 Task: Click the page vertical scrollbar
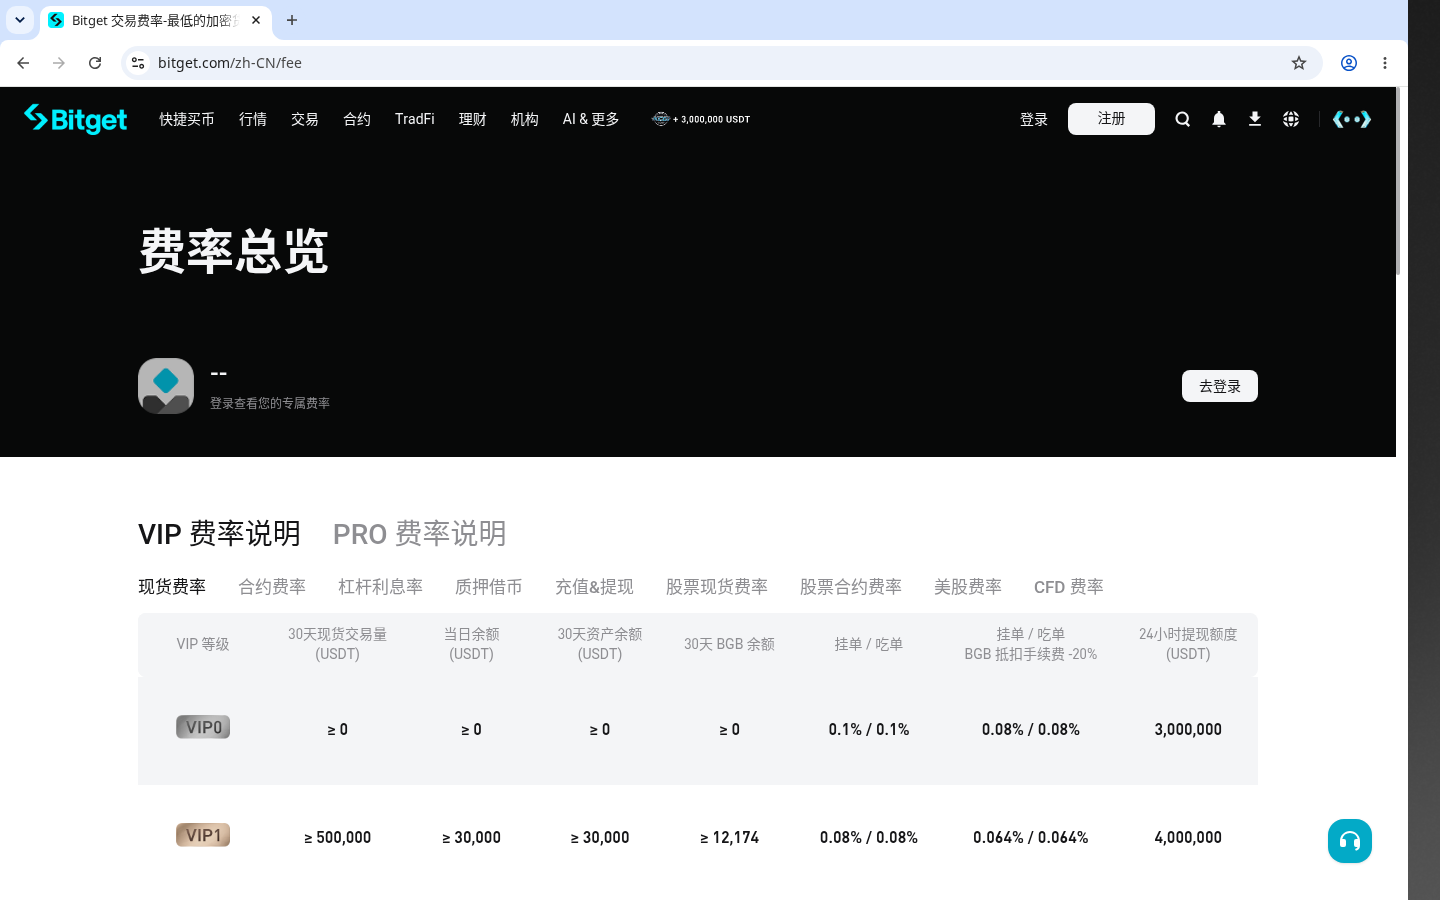coord(1398,180)
